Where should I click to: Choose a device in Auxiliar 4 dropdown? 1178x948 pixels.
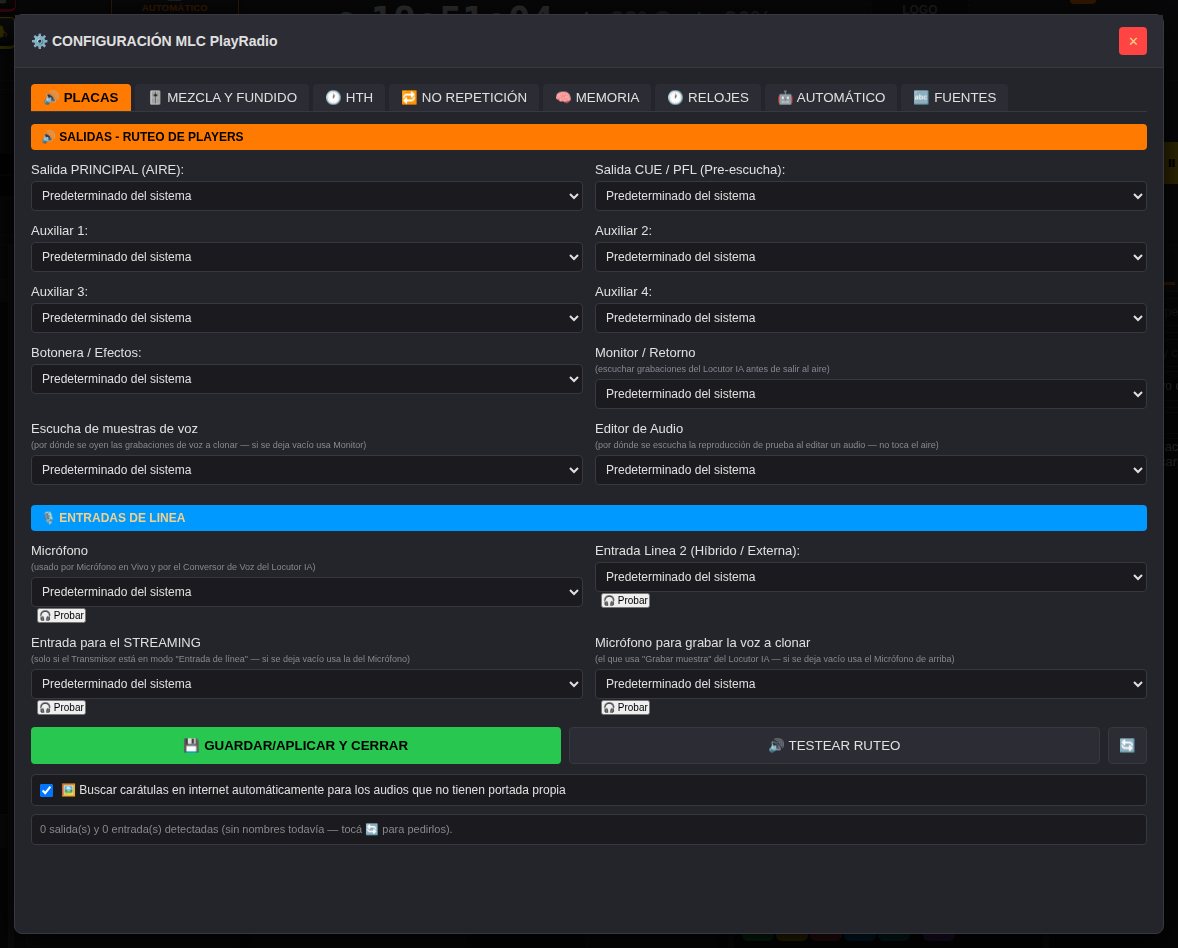pyautogui.click(x=871, y=318)
